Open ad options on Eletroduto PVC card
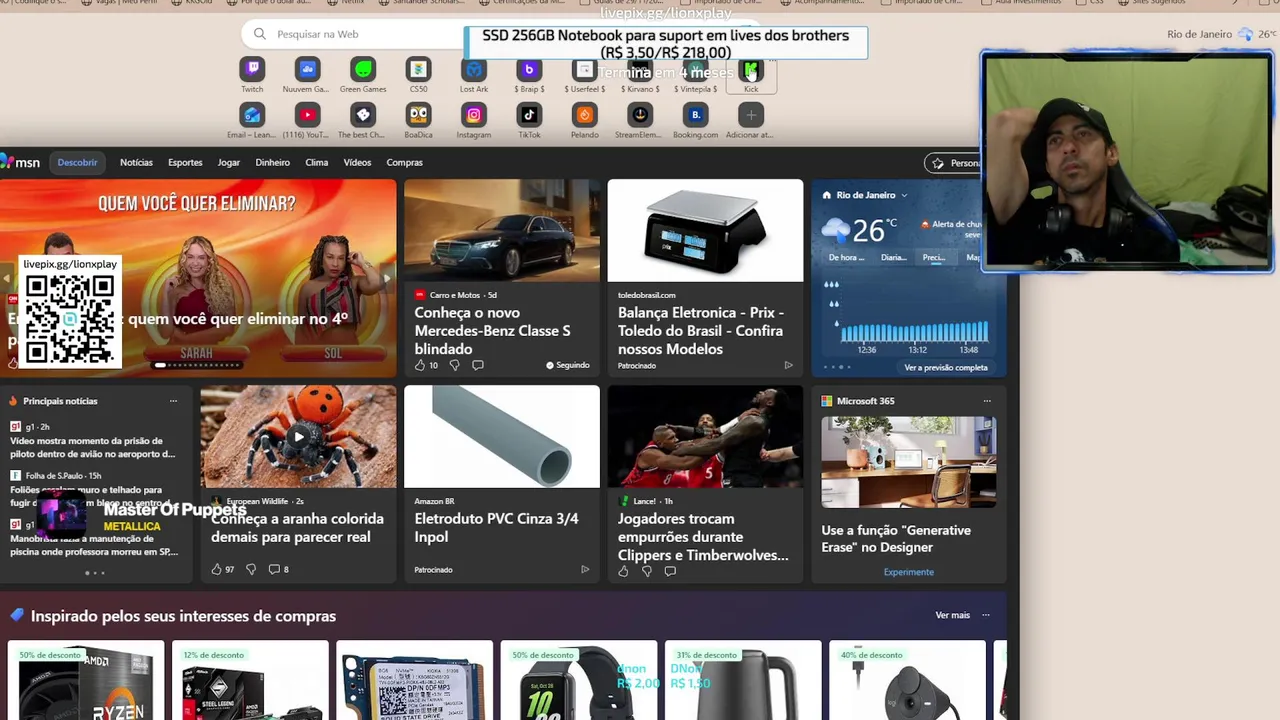Image resolution: width=1280 pixels, height=720 pixels. (585, 569)
